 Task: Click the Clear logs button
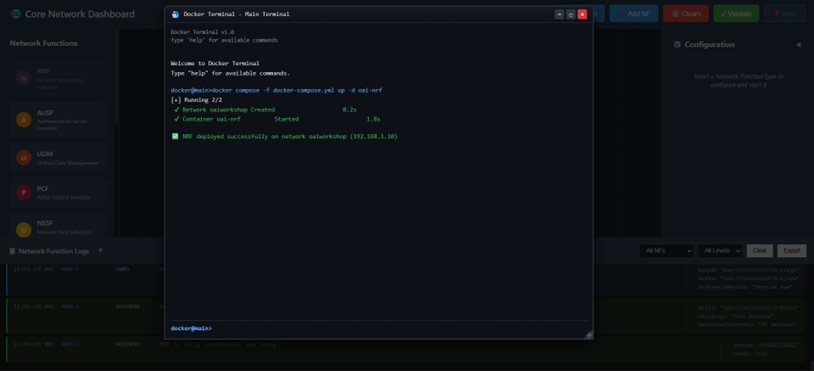[x=759, y=251]
